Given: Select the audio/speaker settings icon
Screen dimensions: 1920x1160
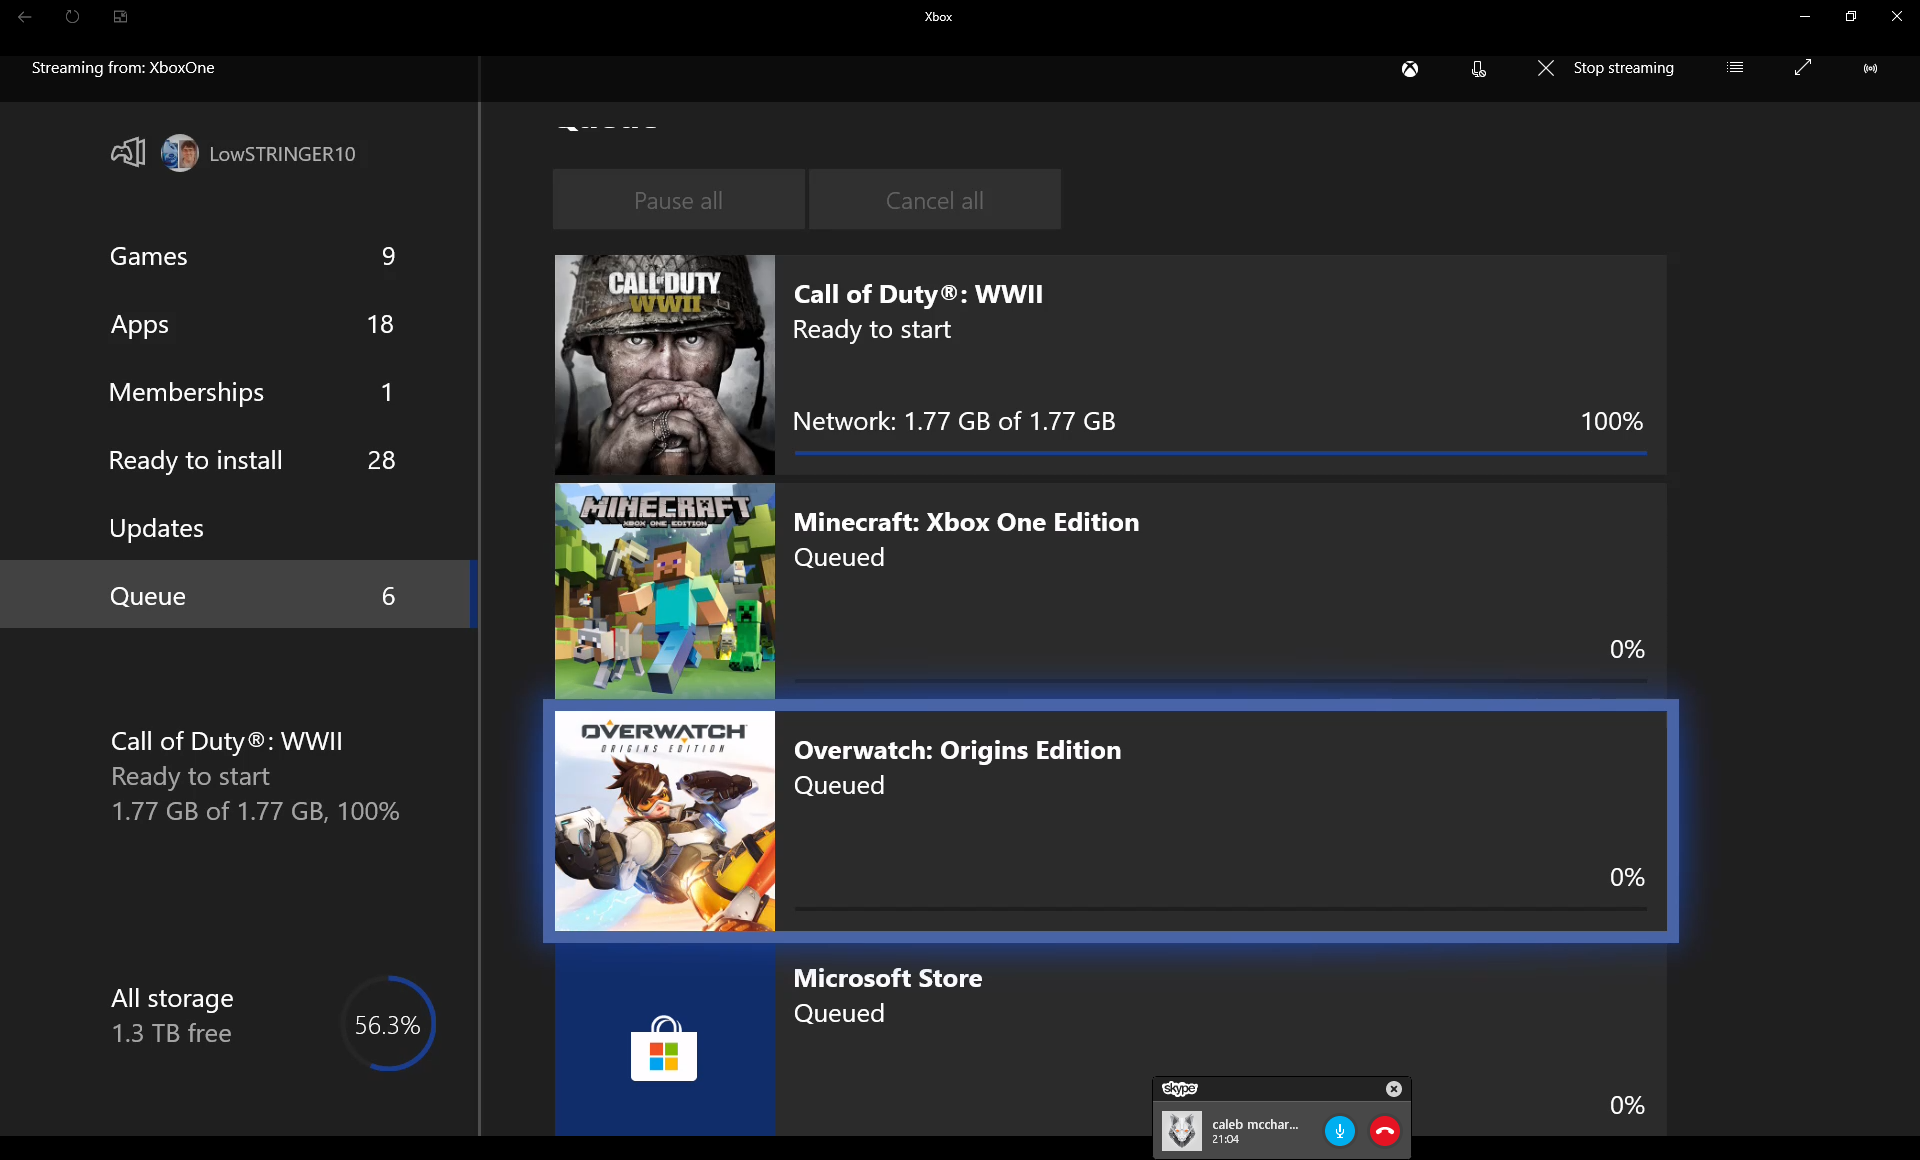Looking at the screenshot, I should [x=1872, y=67].
